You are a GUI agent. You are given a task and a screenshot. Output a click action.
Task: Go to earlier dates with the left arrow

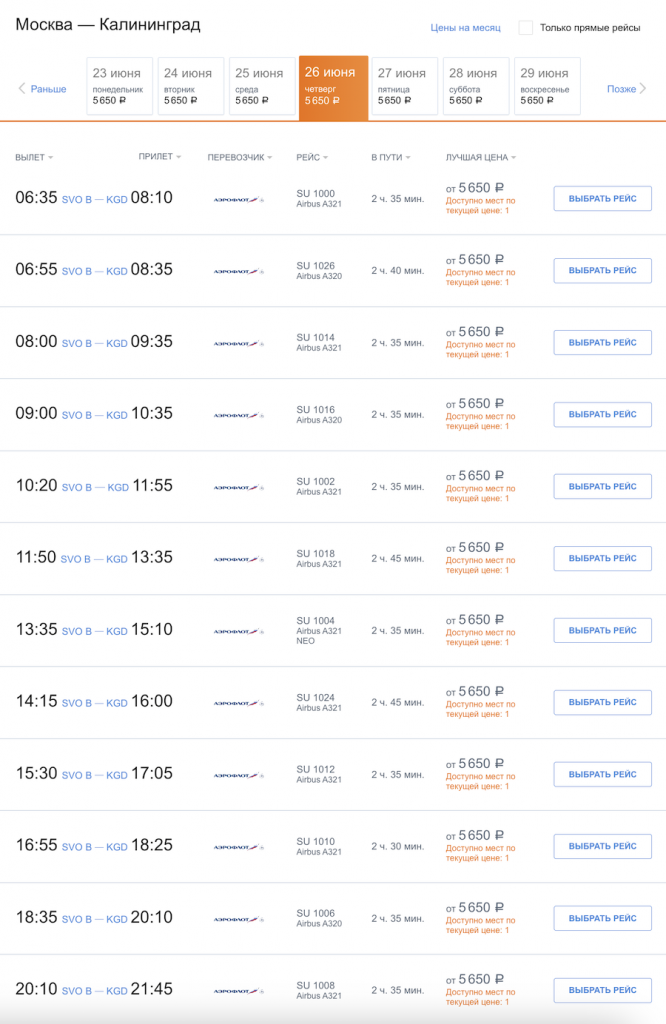(x=42, y=89)
